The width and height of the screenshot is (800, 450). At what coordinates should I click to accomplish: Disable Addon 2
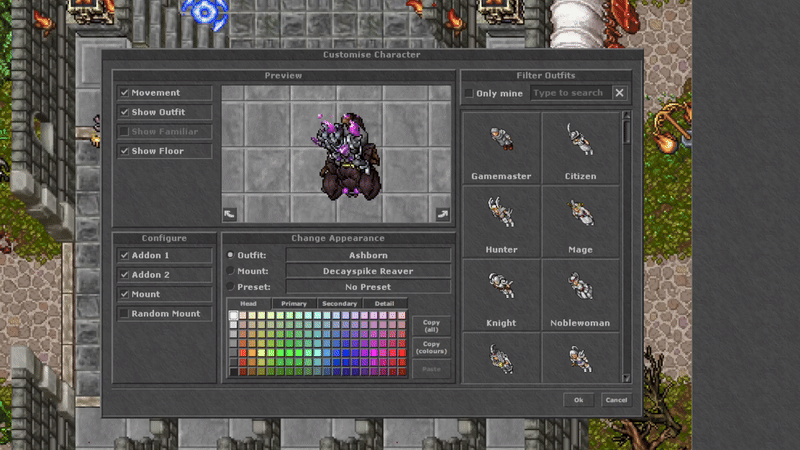[124, 274]
